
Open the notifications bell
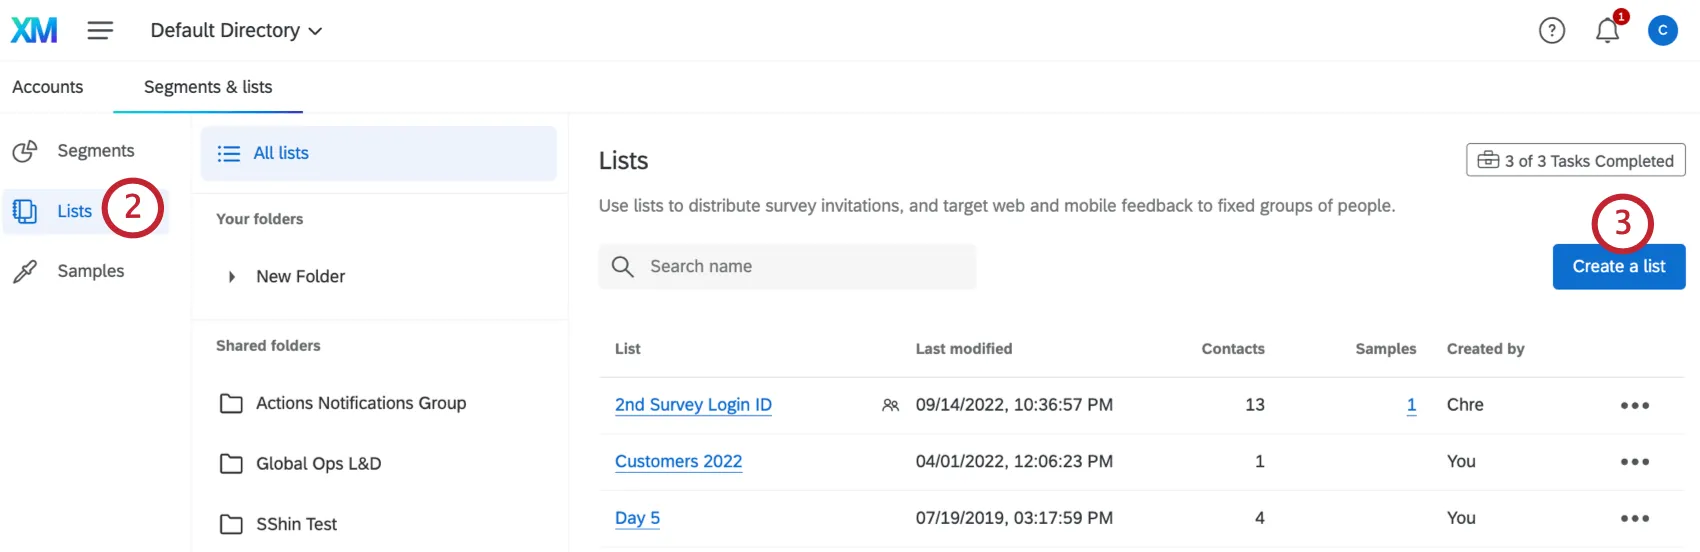[x=1607, y=31]
